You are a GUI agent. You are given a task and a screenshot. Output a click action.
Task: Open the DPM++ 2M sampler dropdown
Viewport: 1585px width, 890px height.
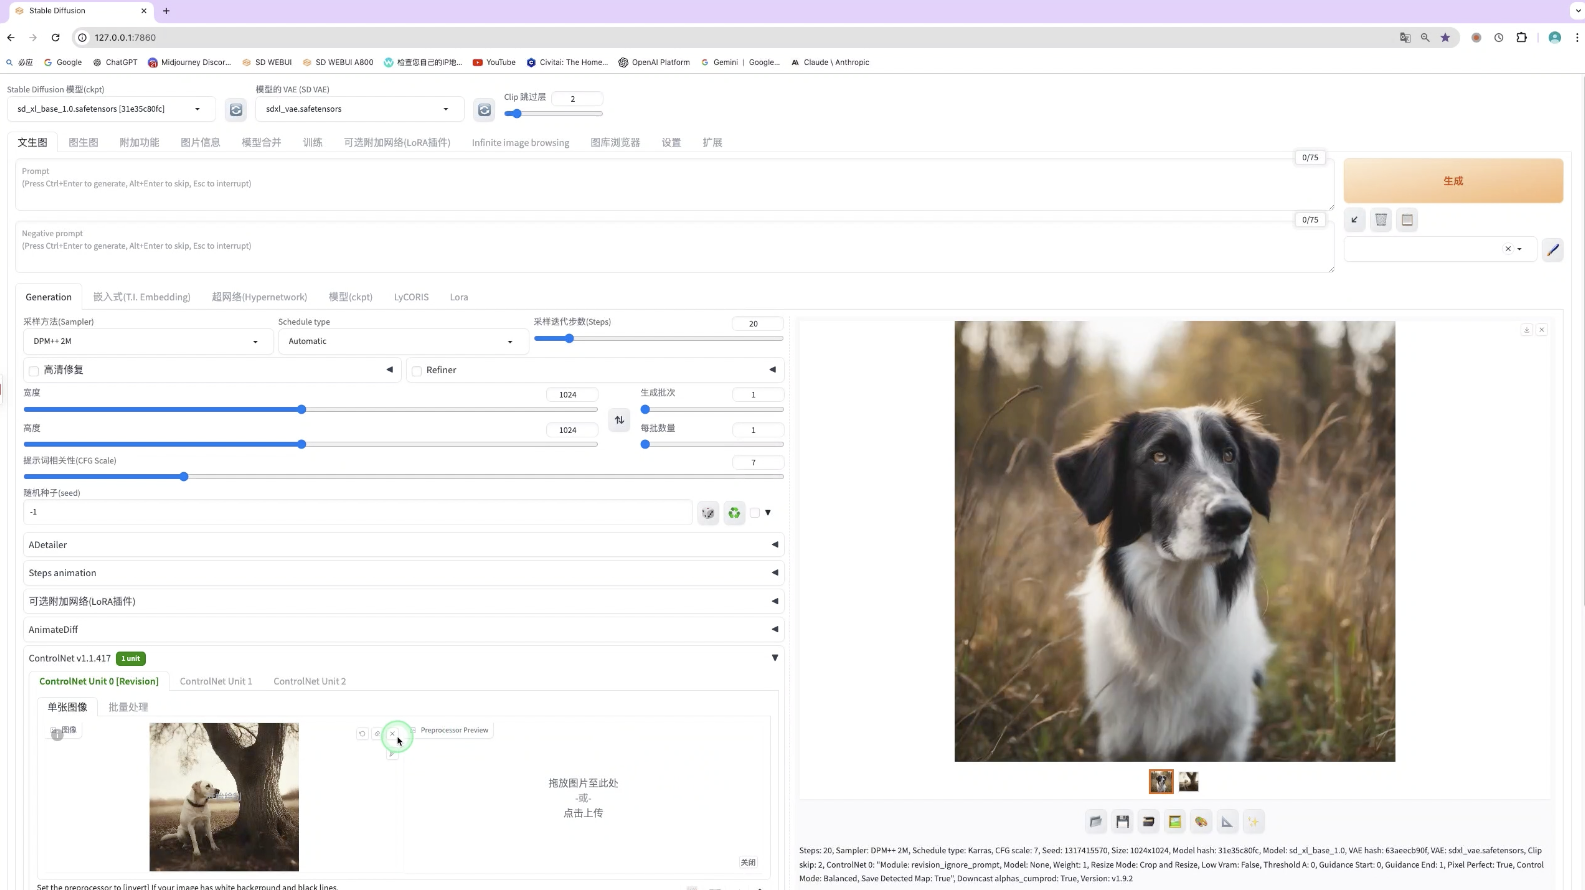coord(147,341)
